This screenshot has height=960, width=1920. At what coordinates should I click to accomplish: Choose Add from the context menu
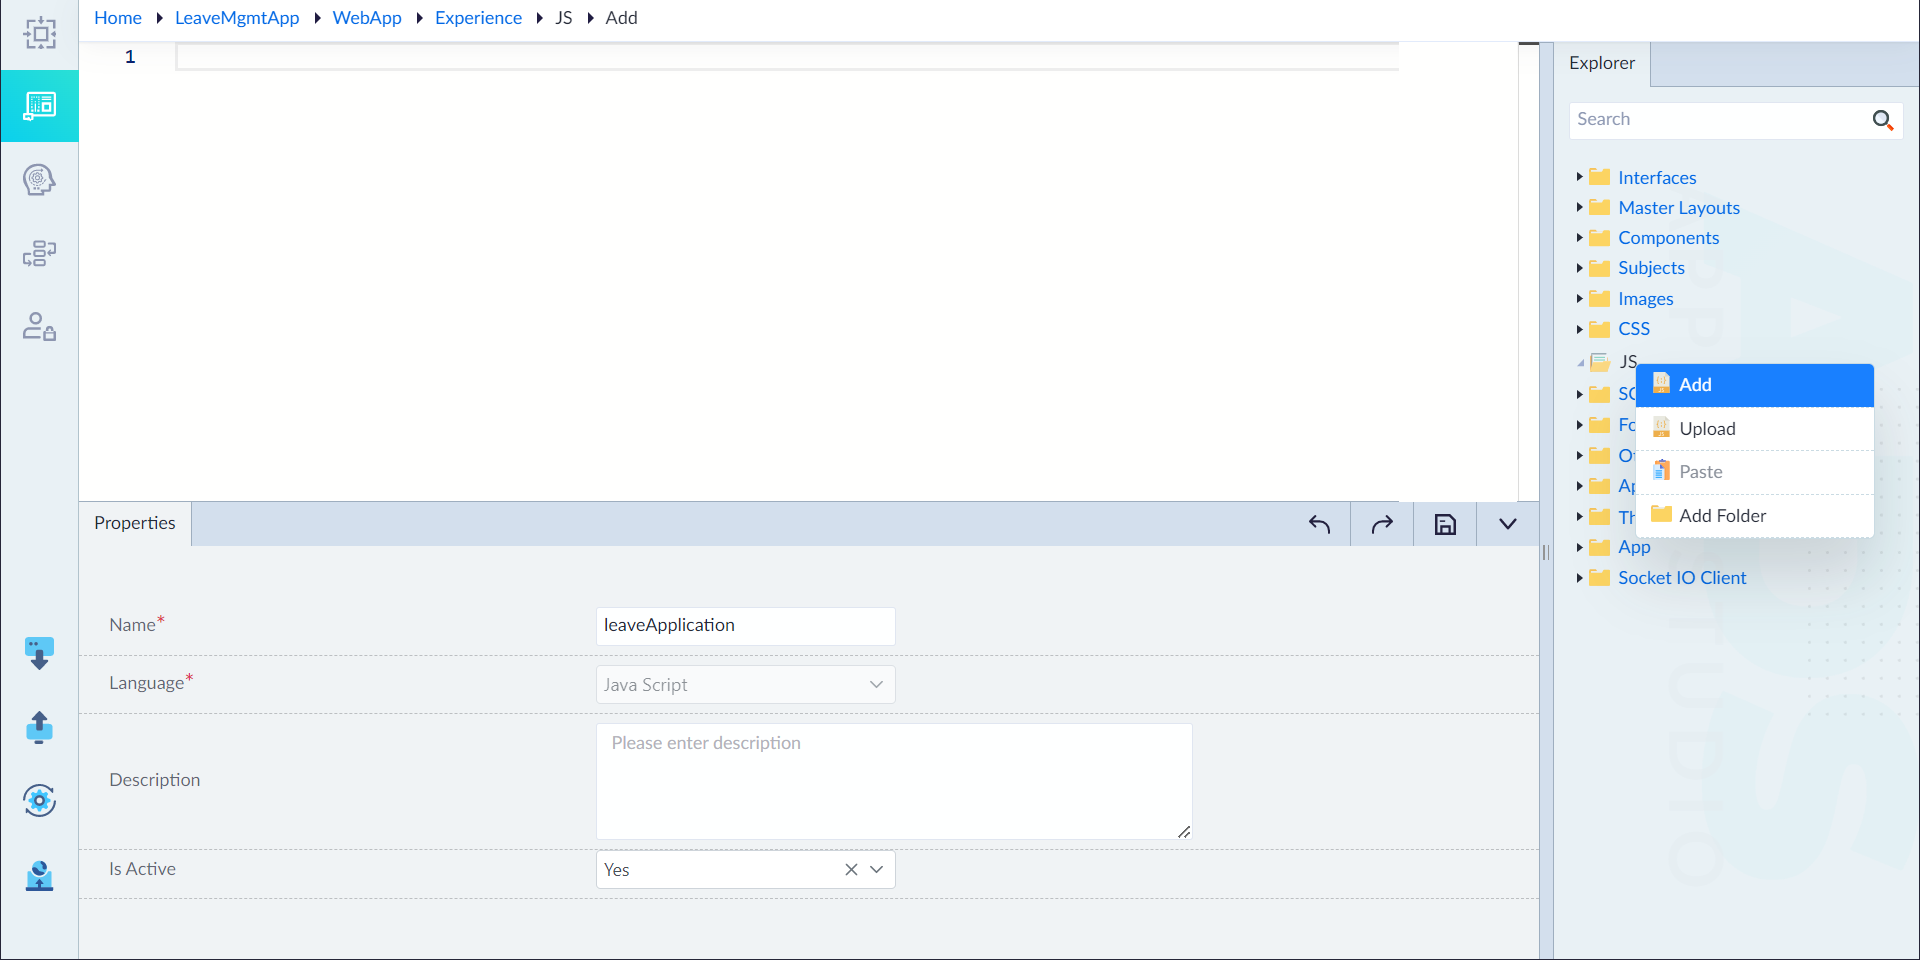(1754, 385)
